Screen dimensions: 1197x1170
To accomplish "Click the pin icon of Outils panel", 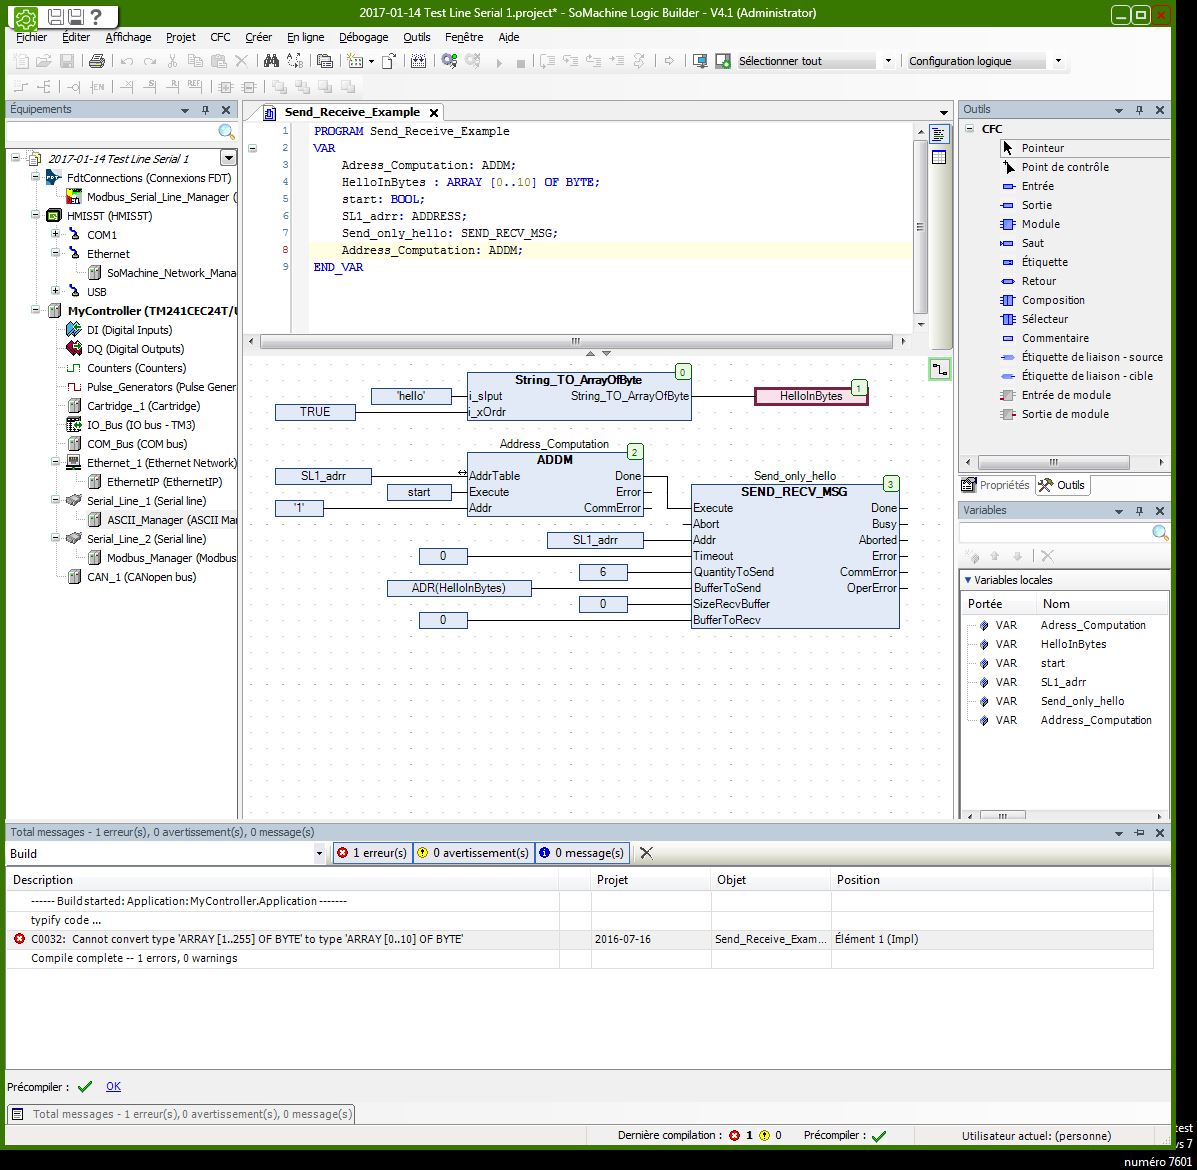I will point(1140,110).
